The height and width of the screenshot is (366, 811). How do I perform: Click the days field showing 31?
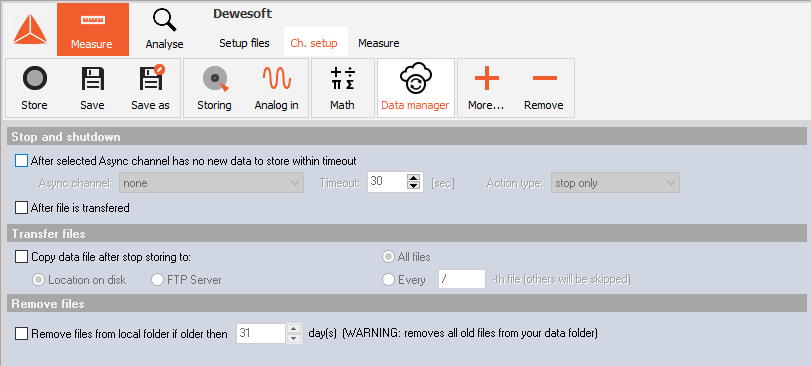(261, 333)
